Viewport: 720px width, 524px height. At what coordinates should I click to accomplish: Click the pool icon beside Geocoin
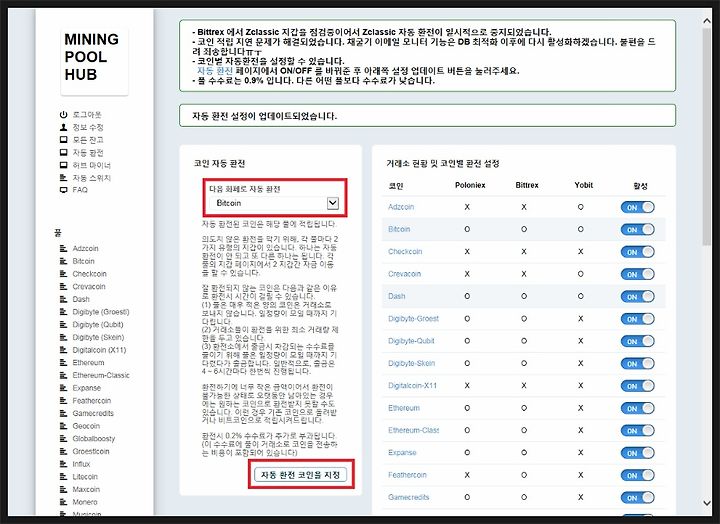(63, 426)
